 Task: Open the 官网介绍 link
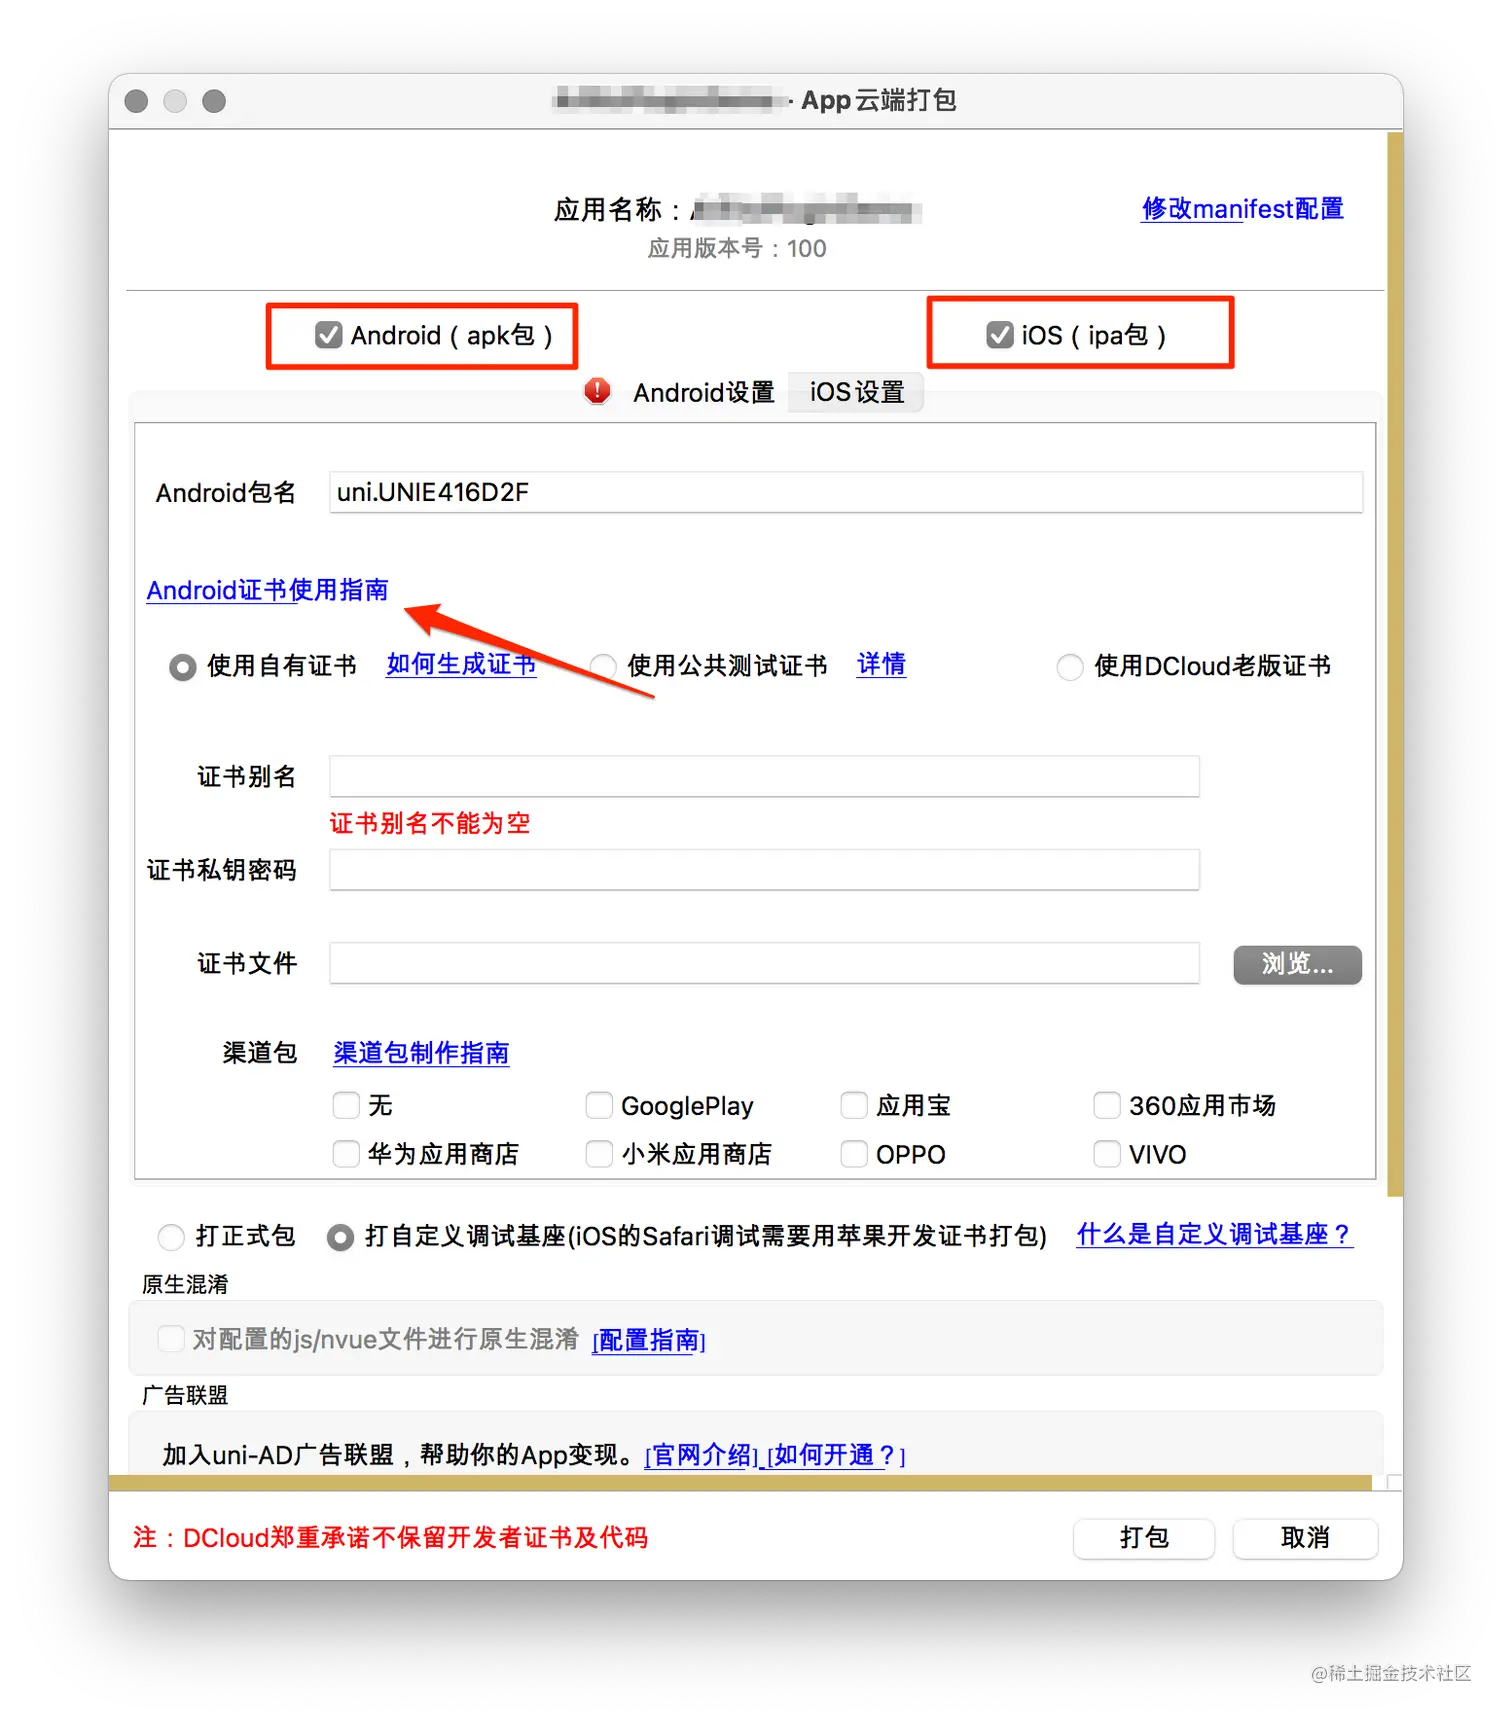pos(702,1455)
